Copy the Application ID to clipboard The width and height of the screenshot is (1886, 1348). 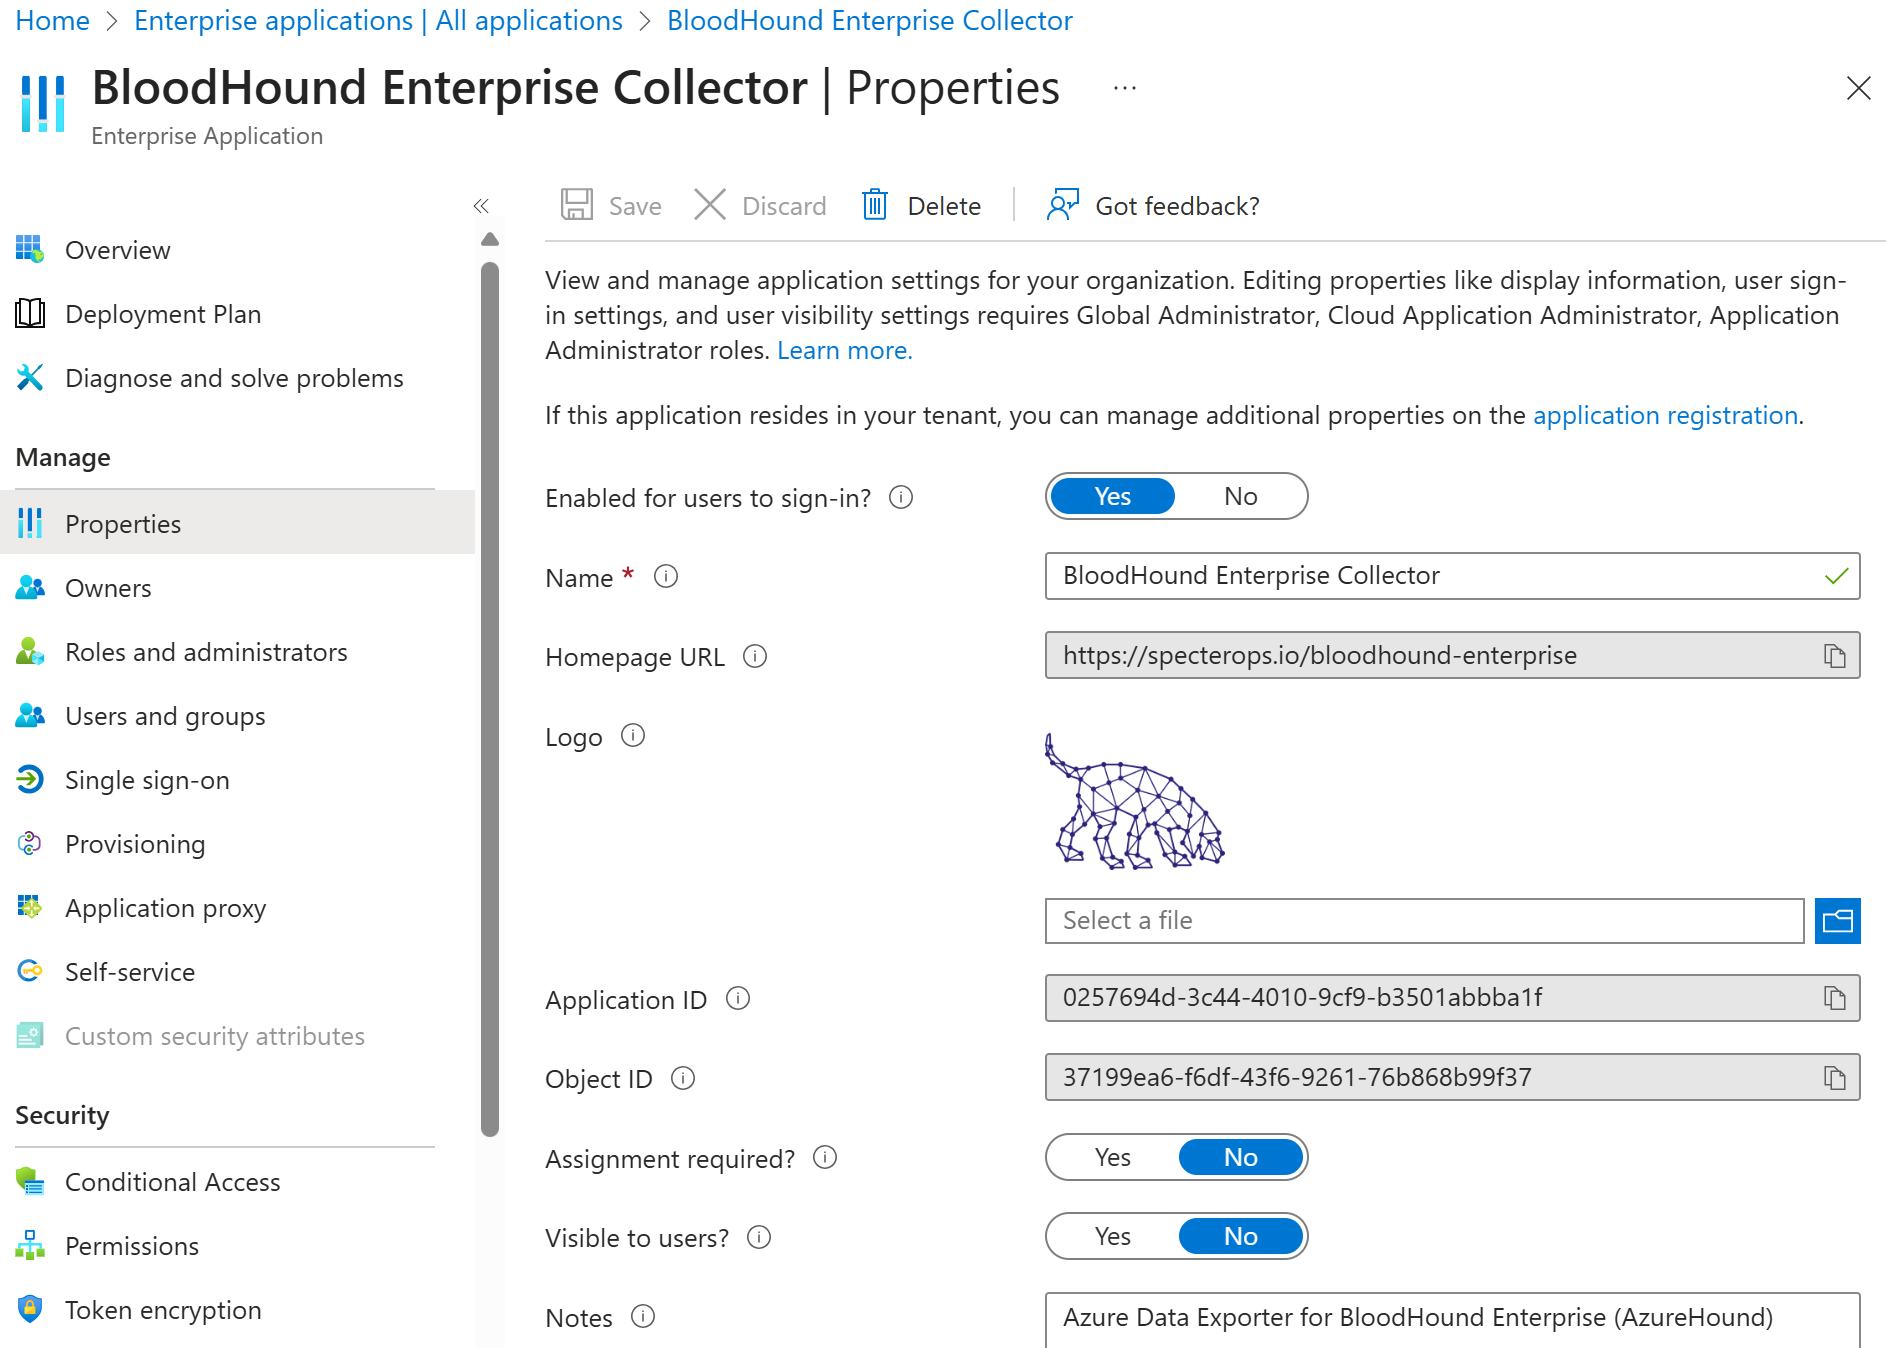1835,998
